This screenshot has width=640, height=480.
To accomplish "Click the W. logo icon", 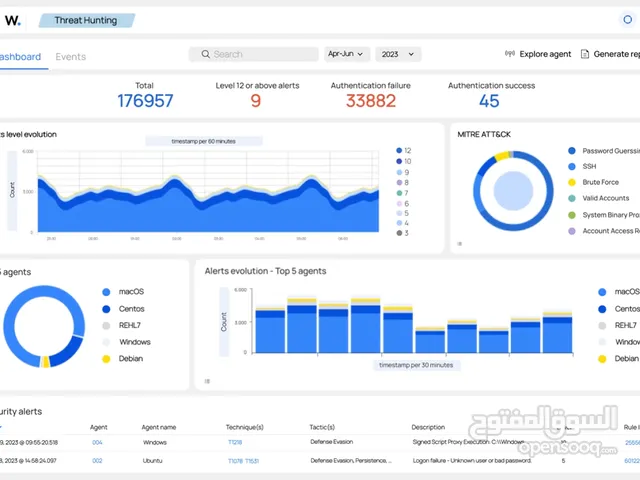I will (x=13, y=20).
